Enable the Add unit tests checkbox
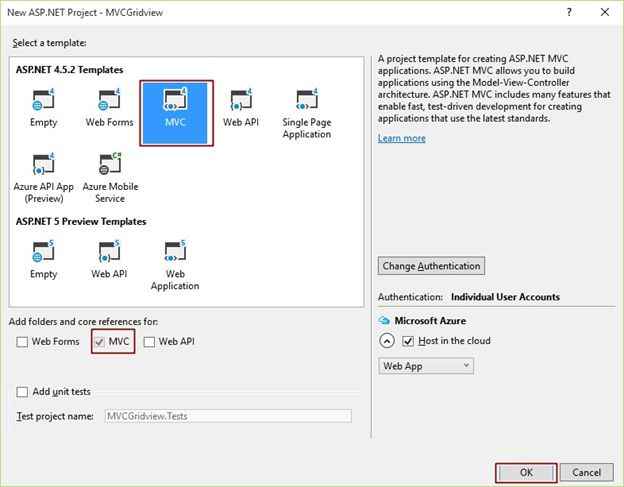 pos(22,392)
